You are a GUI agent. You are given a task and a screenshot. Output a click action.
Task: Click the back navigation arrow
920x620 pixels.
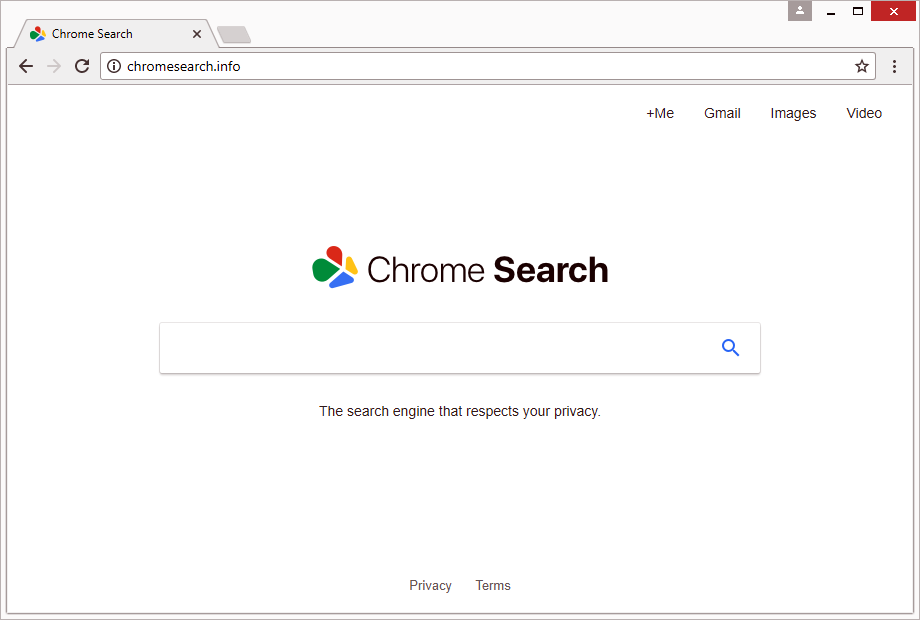(26, 66)
